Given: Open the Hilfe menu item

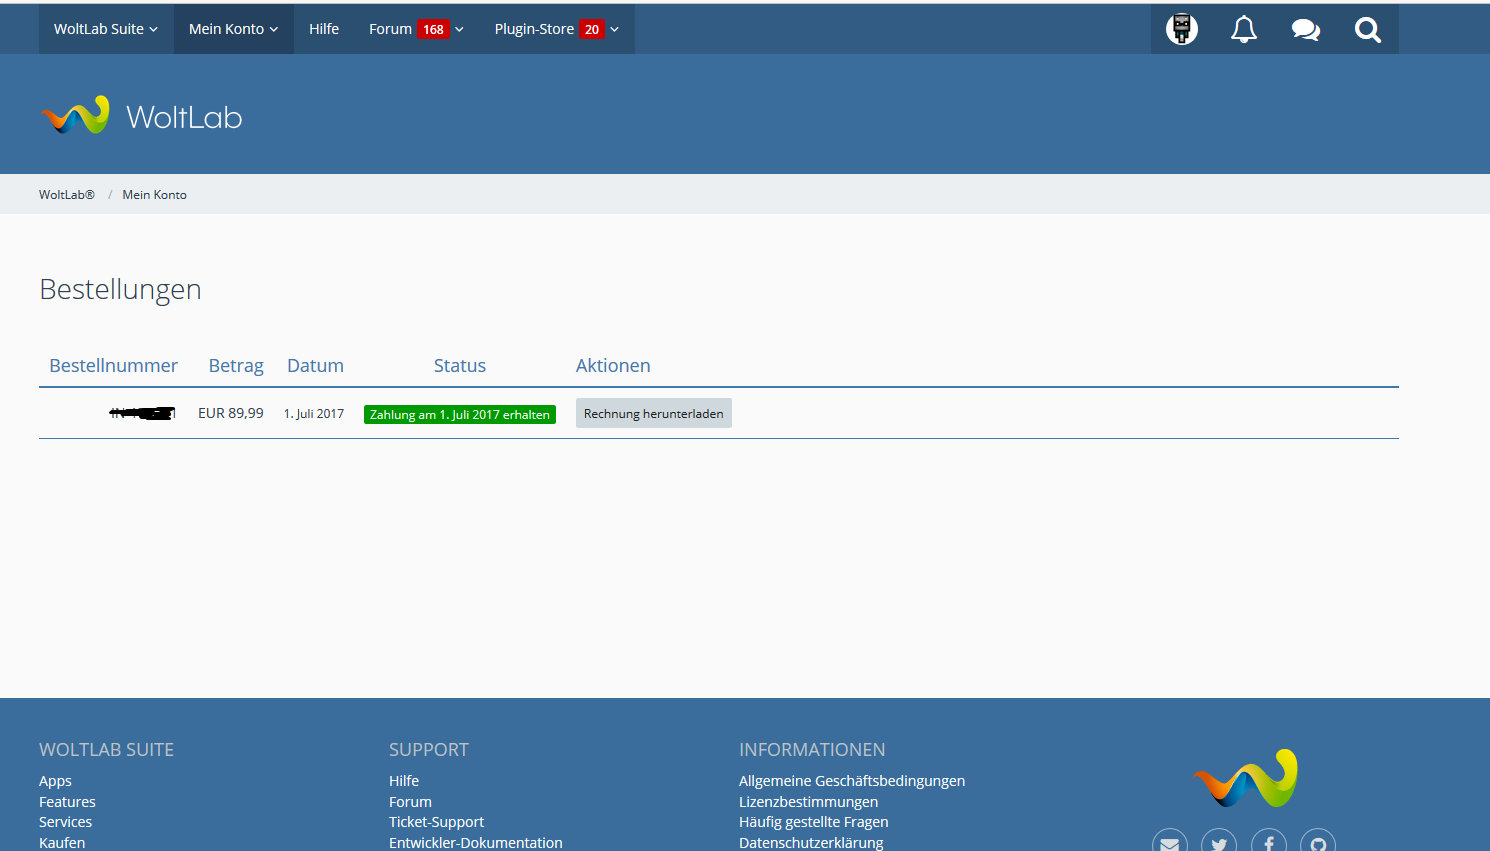Looking at the screenshot, I should pos(324,29).
